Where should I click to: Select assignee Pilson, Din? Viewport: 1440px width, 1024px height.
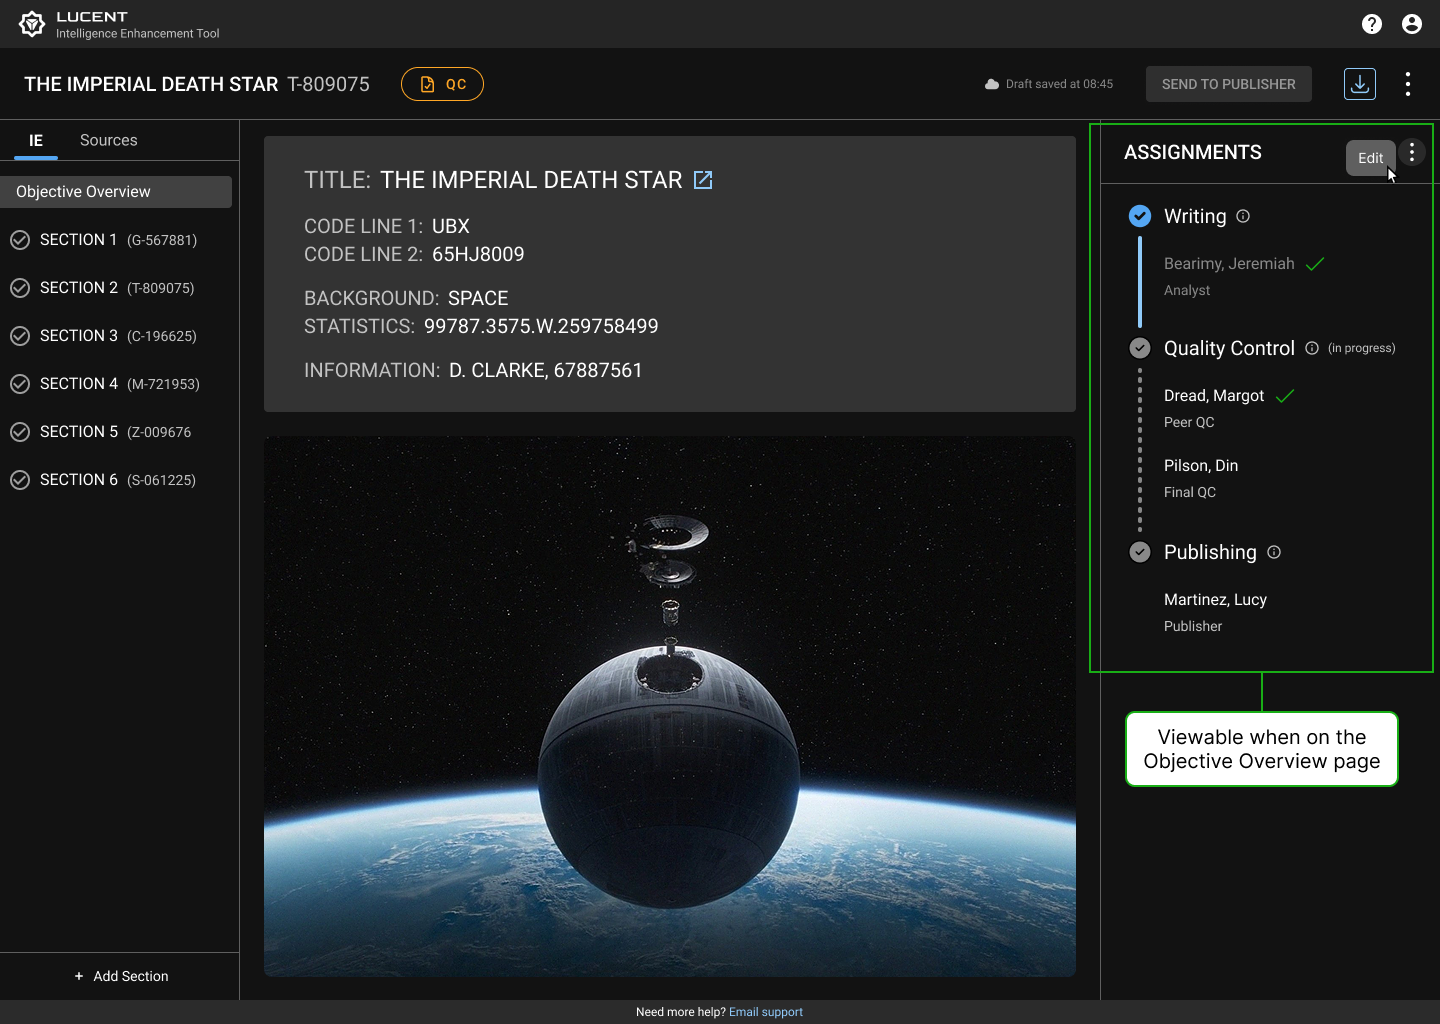[x=1201, y=466]
